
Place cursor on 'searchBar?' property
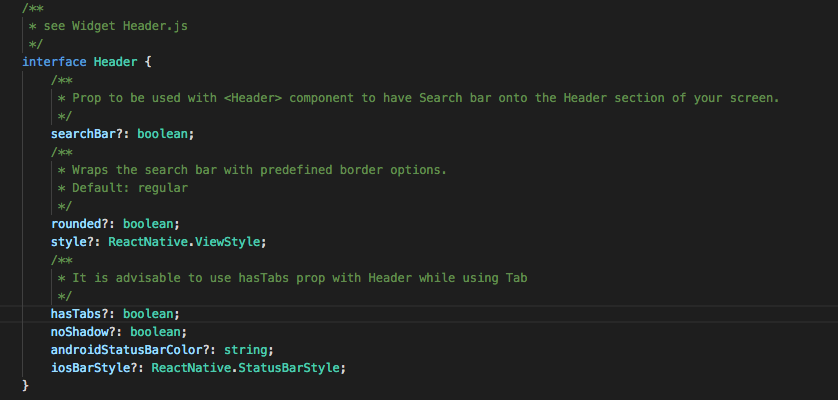[87, 134]
